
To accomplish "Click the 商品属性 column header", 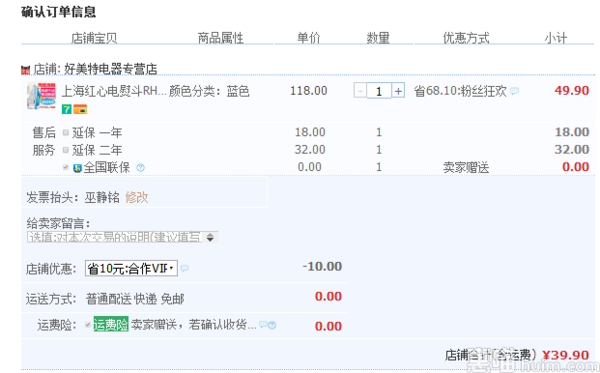I will click(220, 38).
